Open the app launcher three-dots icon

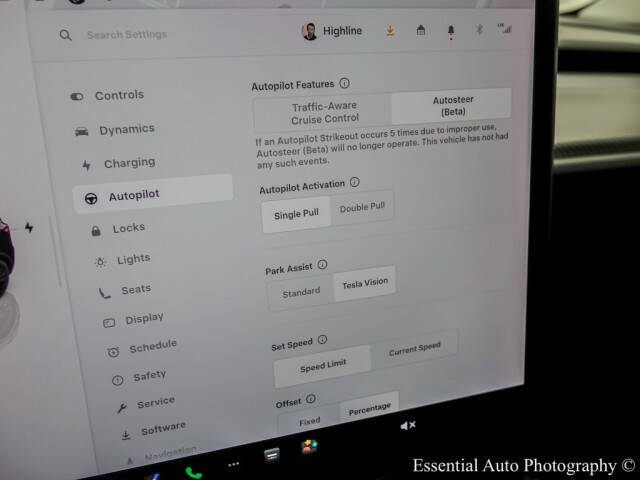234,465
